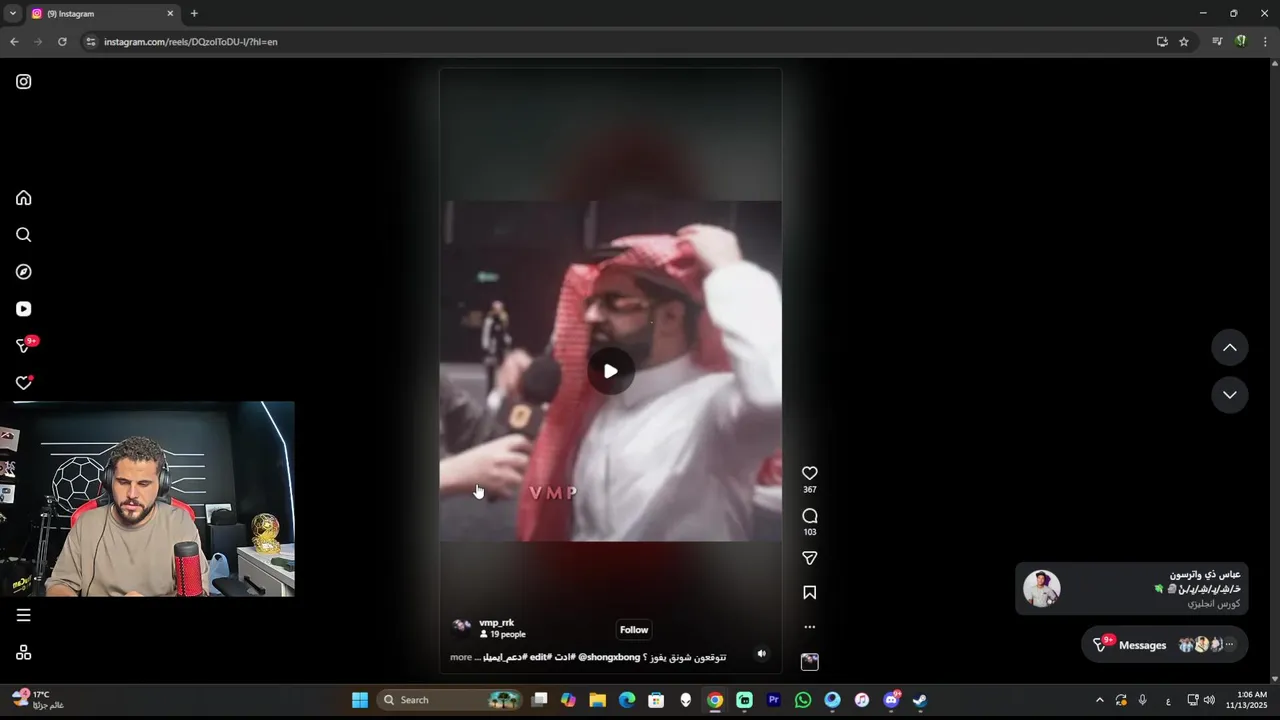Expand caption with 'more' link
Screen dimensions: 1280x720
(x=460, y=657)
